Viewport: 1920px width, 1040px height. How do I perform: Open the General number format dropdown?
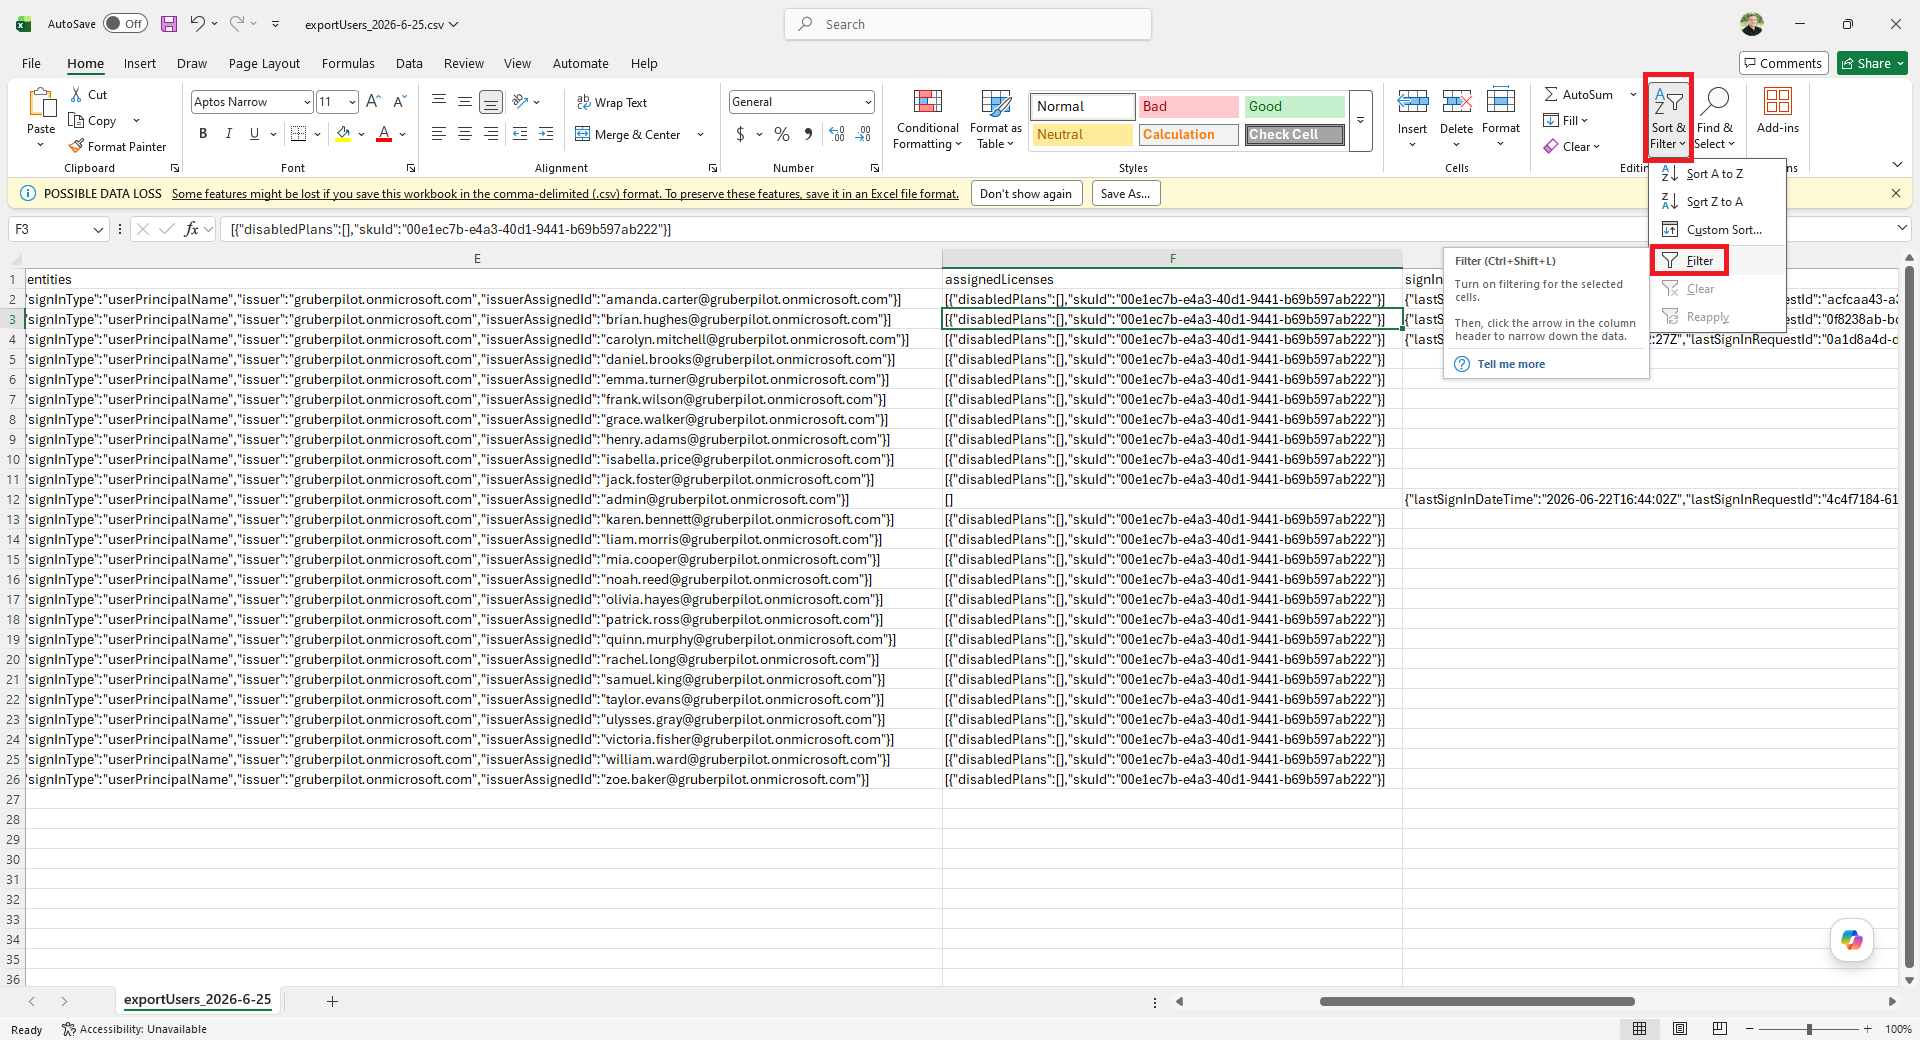tap(867, 102)
